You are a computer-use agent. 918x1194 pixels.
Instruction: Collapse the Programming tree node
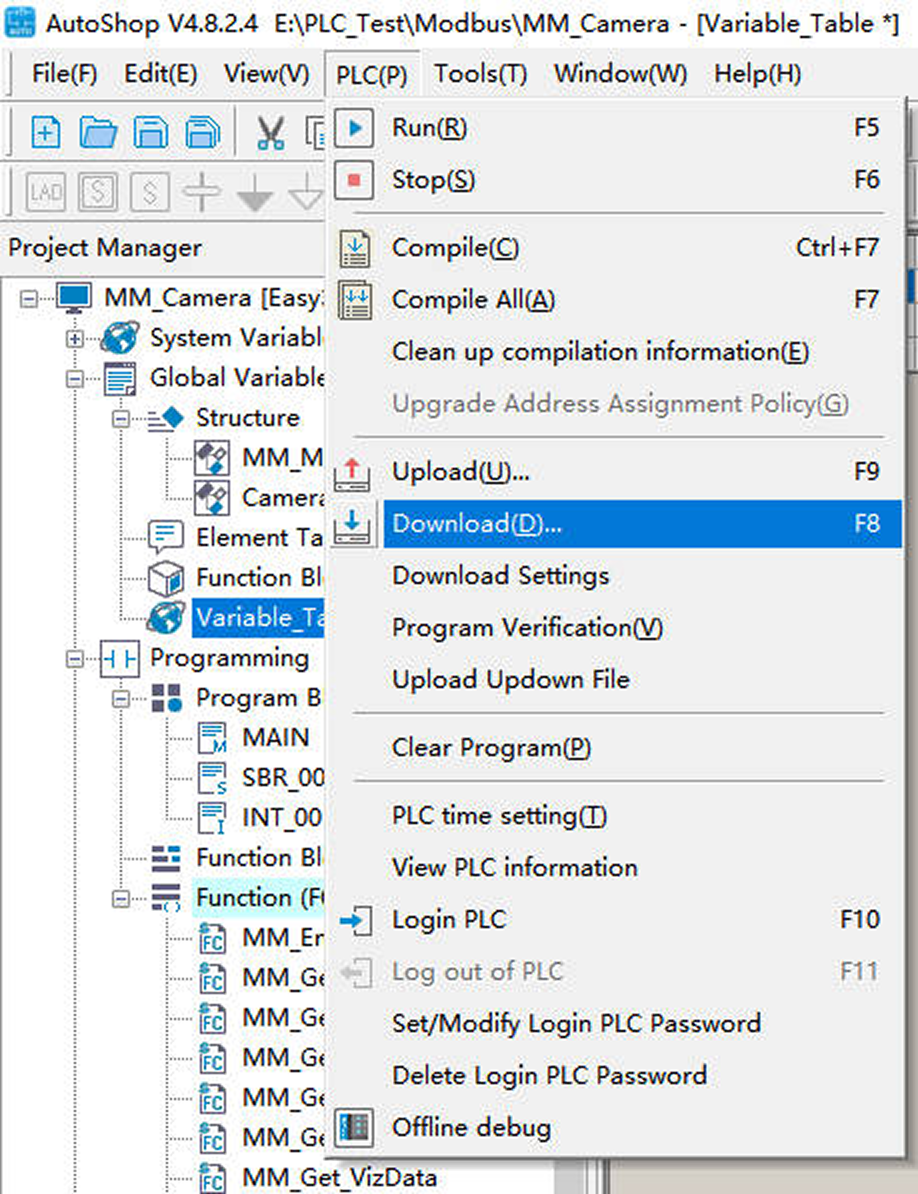[x=75, y=659]
